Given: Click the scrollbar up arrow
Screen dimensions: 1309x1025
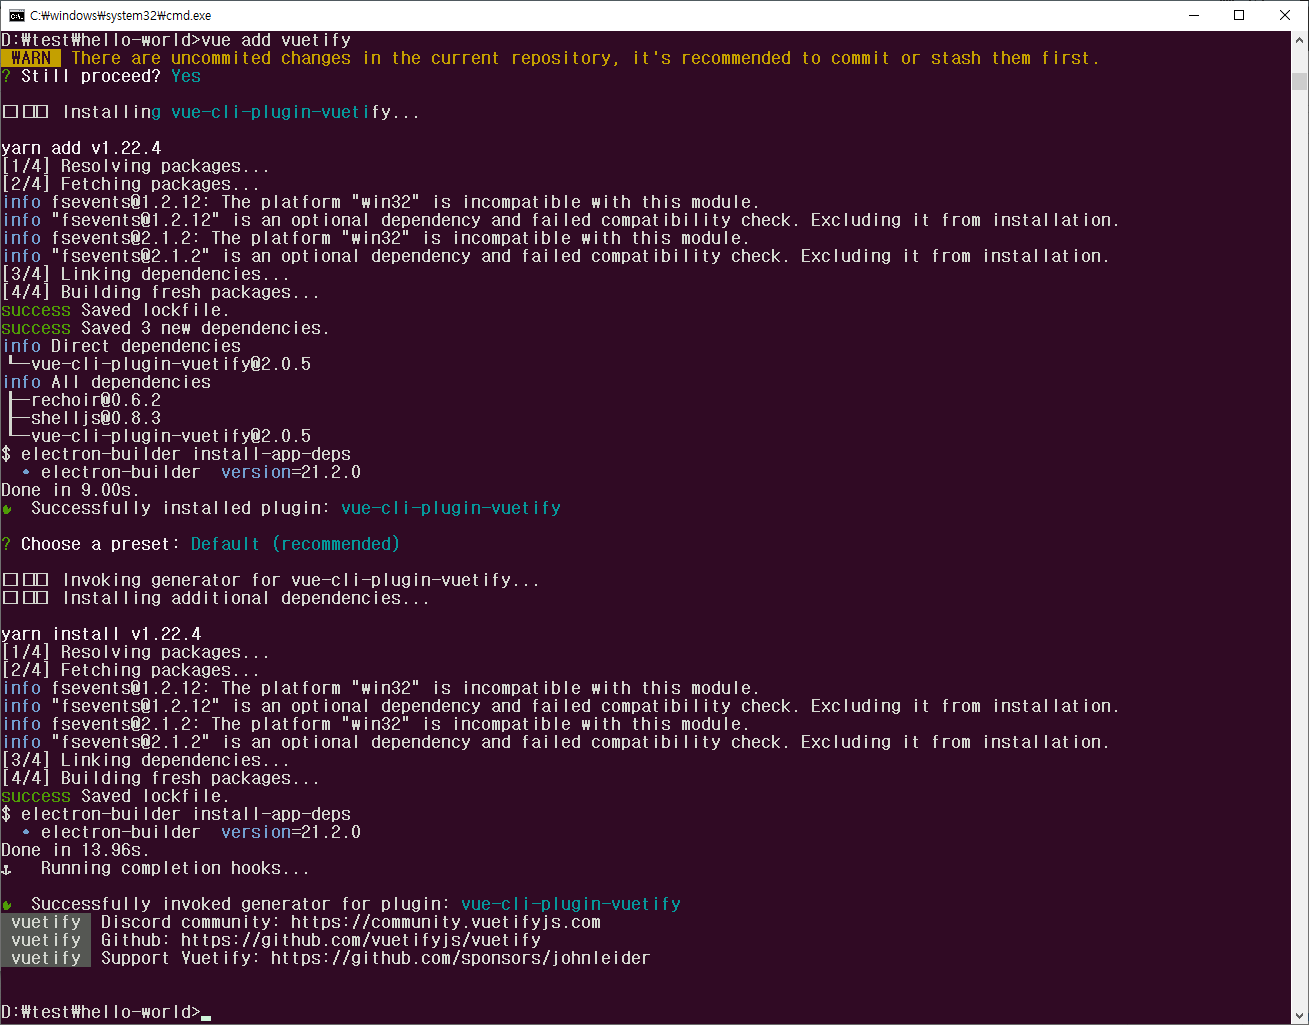Looking at the screenshot, I should pyautogui.click(x=1300, y=40).
